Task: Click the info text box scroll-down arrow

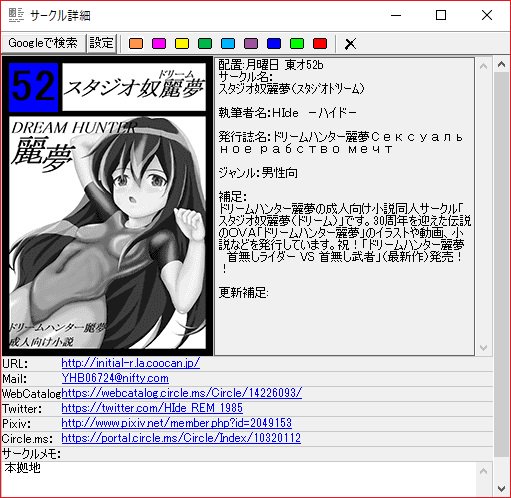Action: (x=483, y=348)
